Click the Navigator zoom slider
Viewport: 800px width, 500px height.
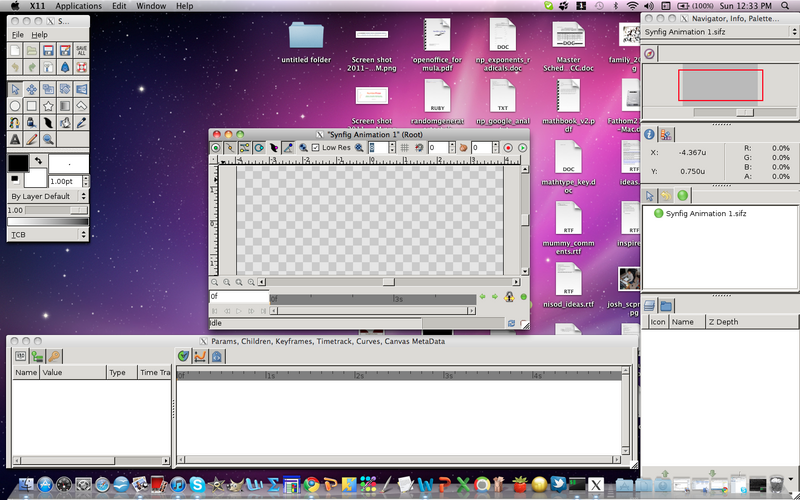pos(745,112)
